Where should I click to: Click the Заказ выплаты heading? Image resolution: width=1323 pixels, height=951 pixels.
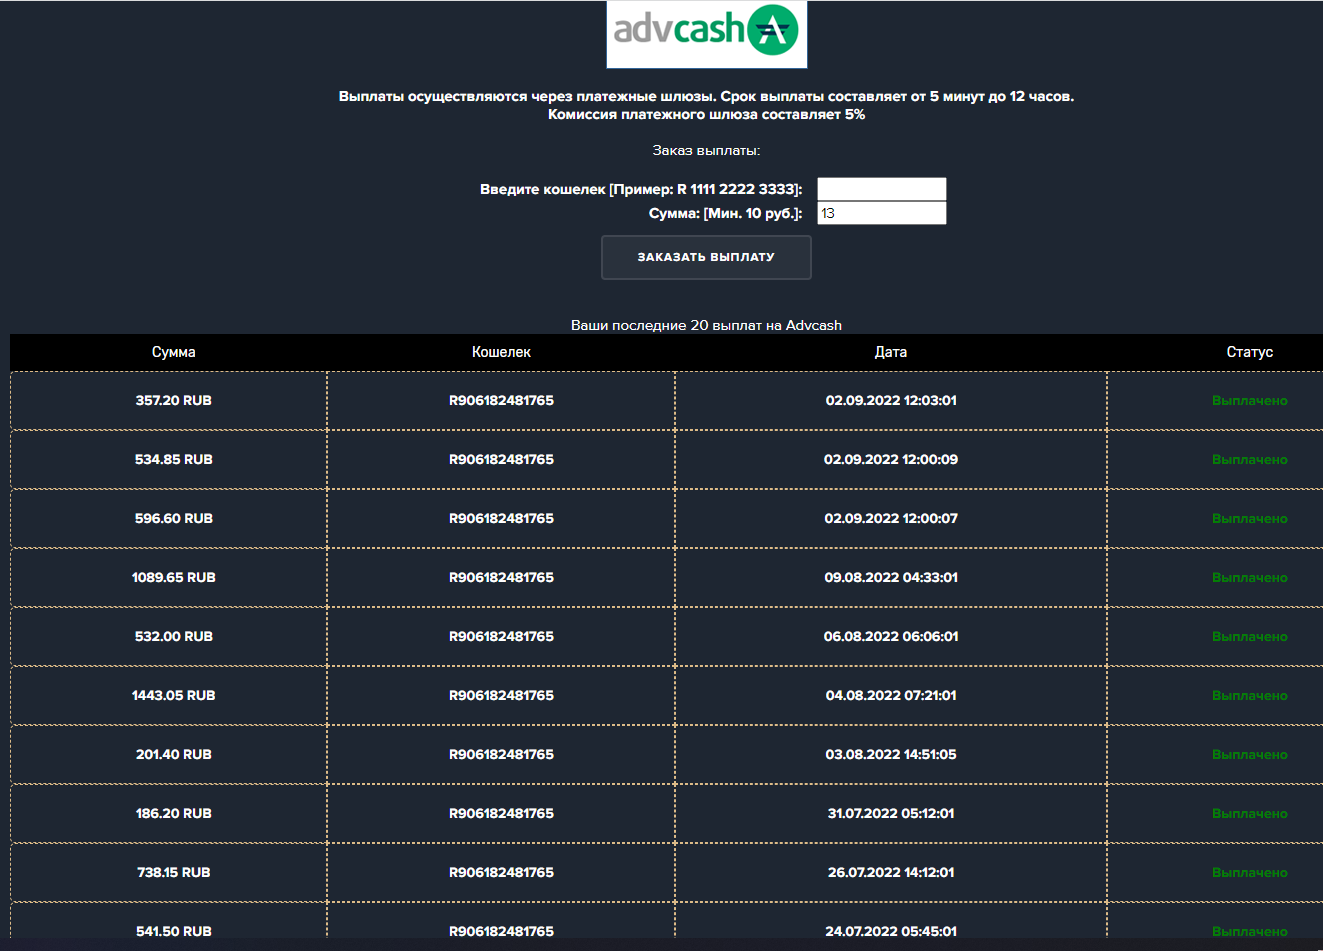coord(706,150)
